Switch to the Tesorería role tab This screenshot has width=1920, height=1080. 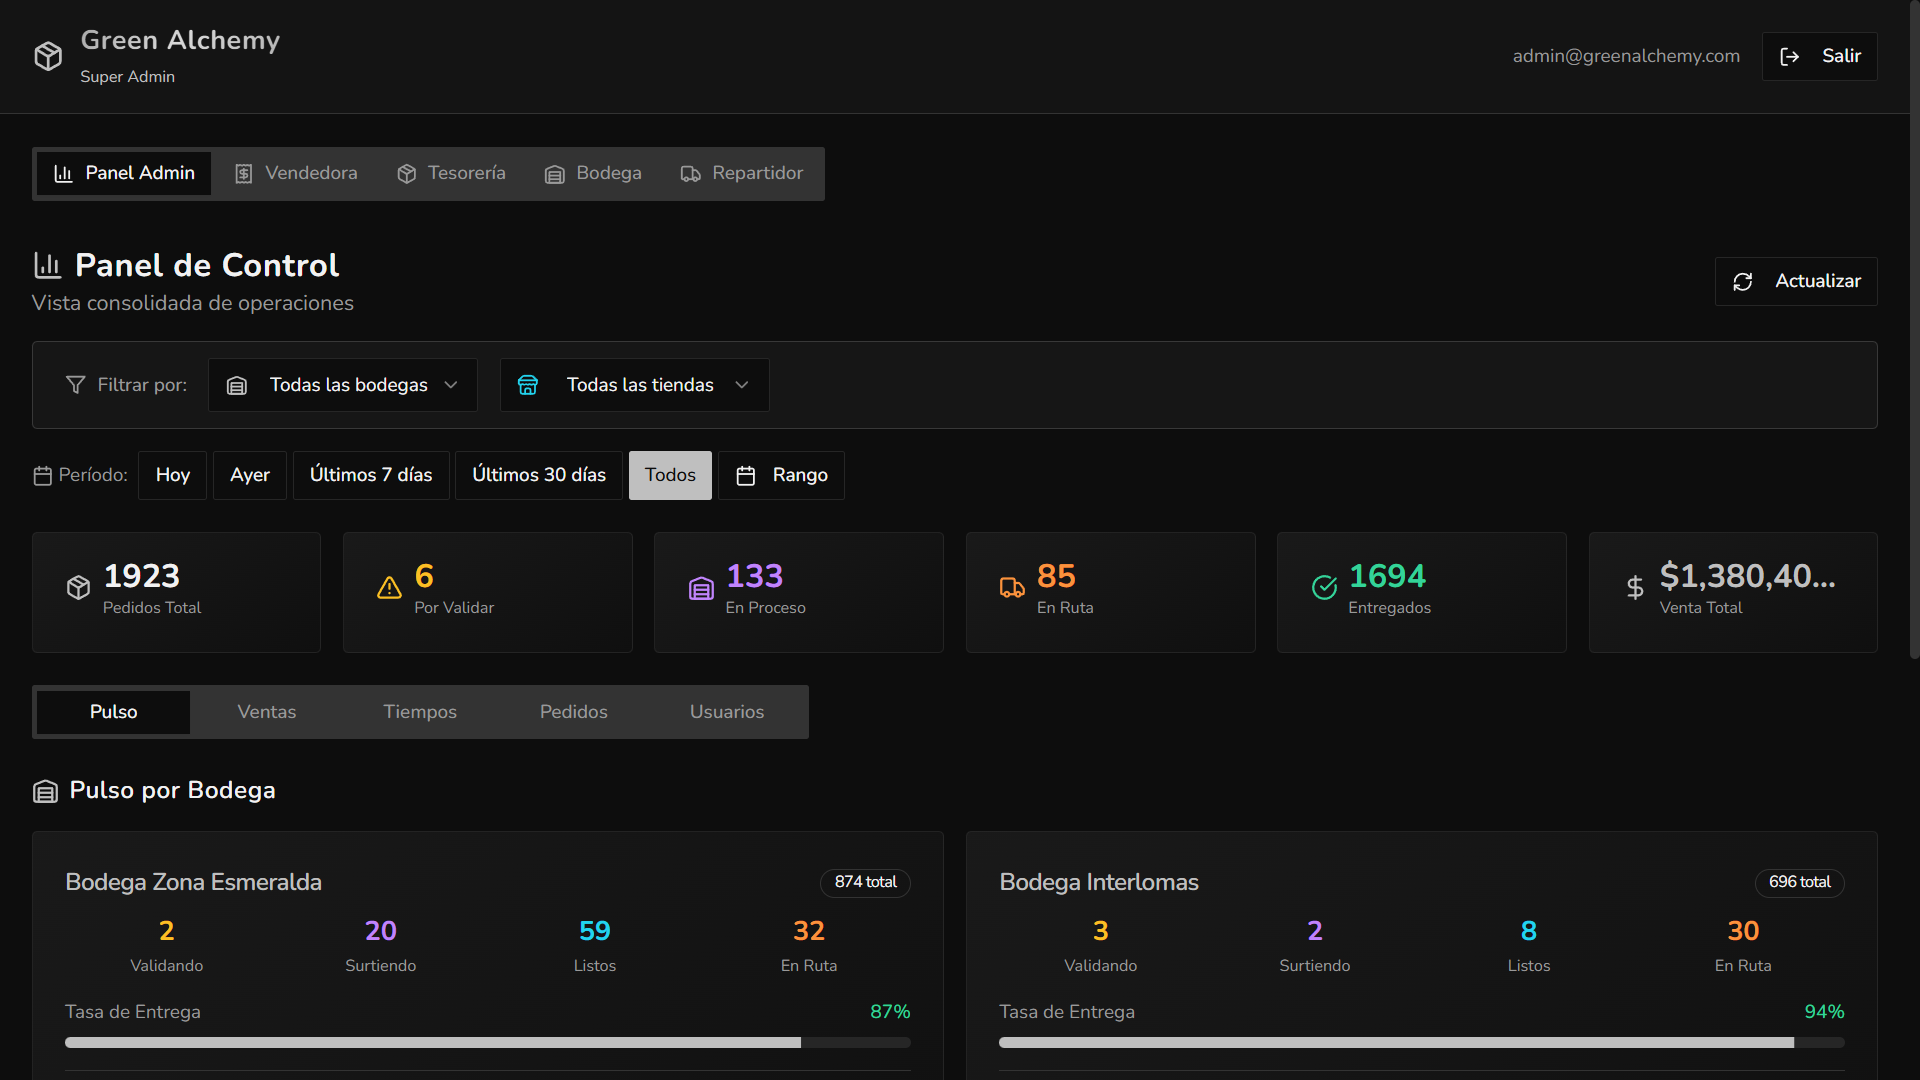[451, 174]
